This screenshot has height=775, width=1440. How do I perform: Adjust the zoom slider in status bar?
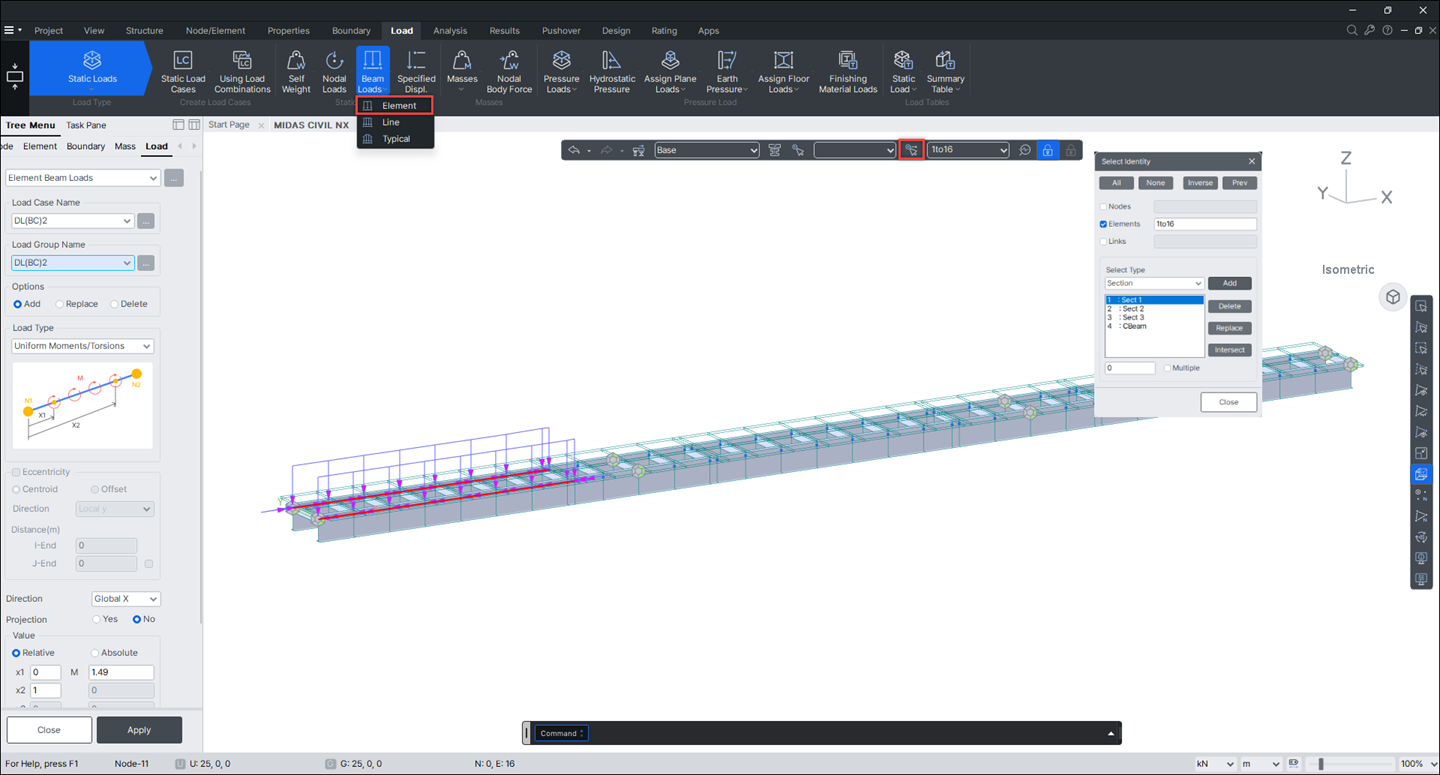click(1321, 764)
